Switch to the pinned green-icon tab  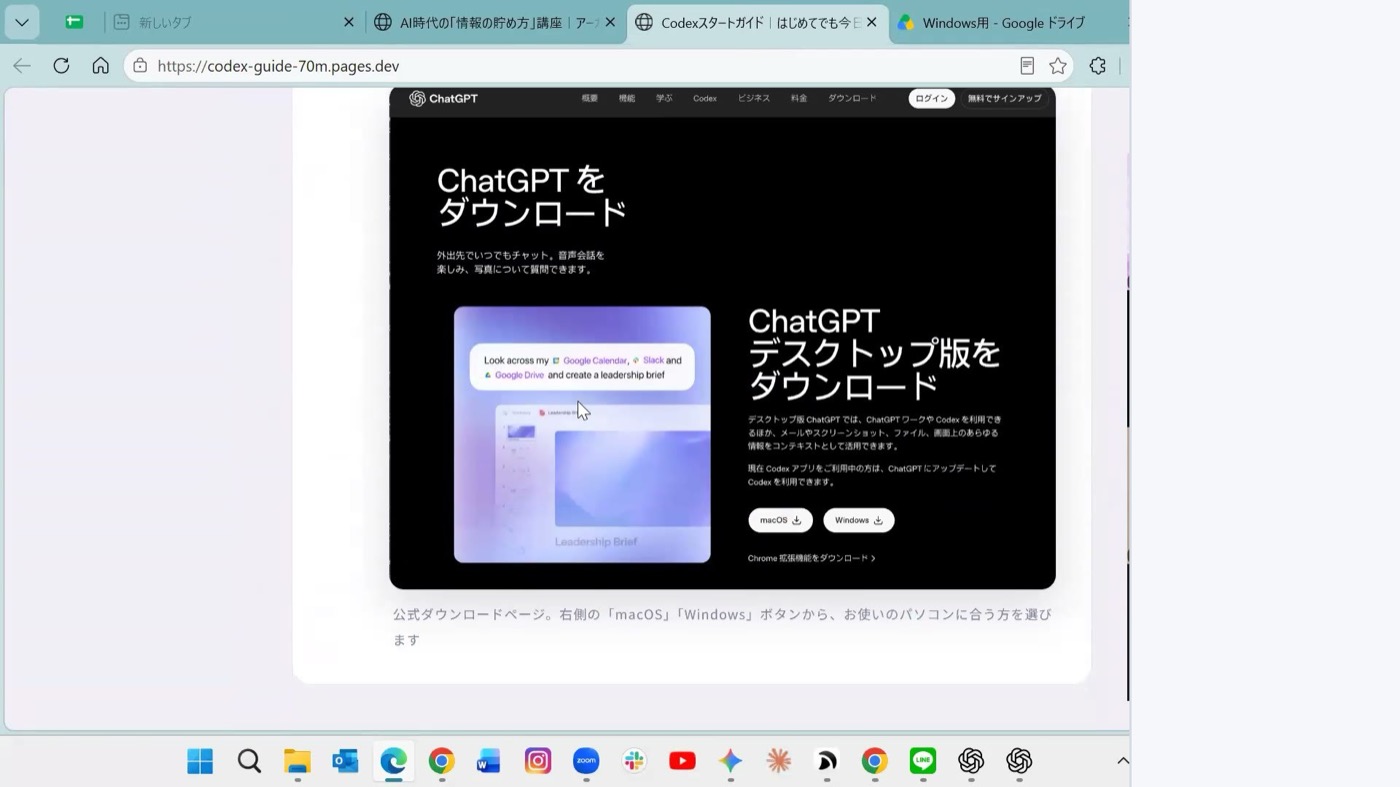(74, 22)
